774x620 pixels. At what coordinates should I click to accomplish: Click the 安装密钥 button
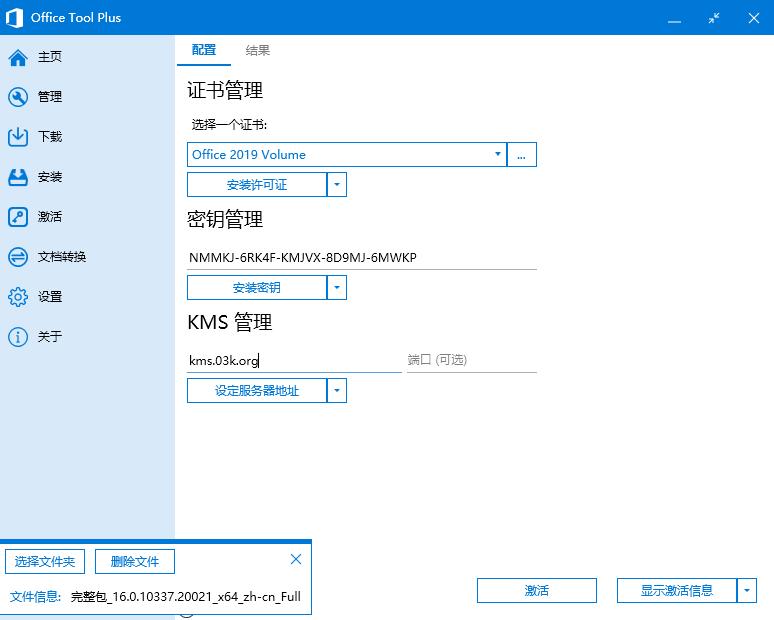[257, 288]
